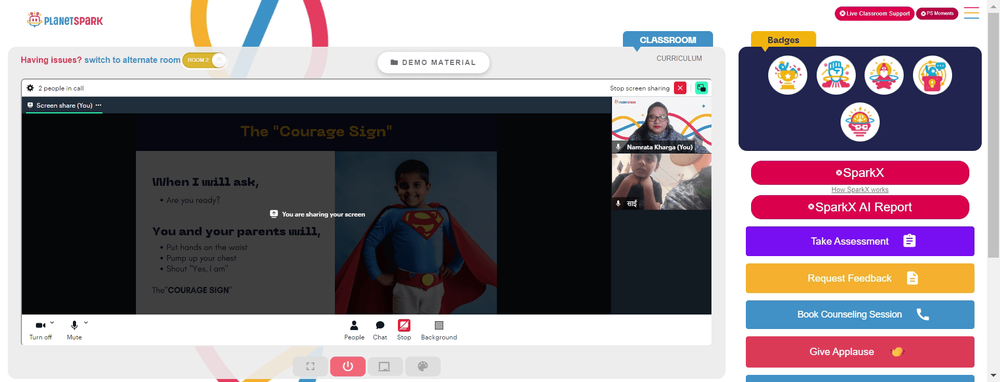Click microphone icon on Namrata Kharga tile
This screenshot has width=1000, height=382.
[x=618, y=147]
